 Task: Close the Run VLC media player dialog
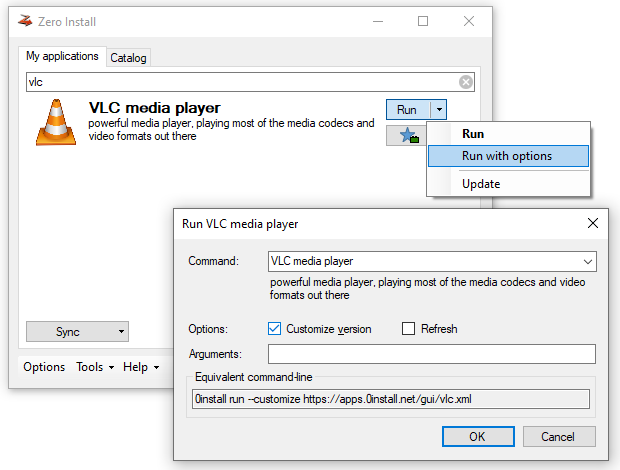tap(592, 223)
